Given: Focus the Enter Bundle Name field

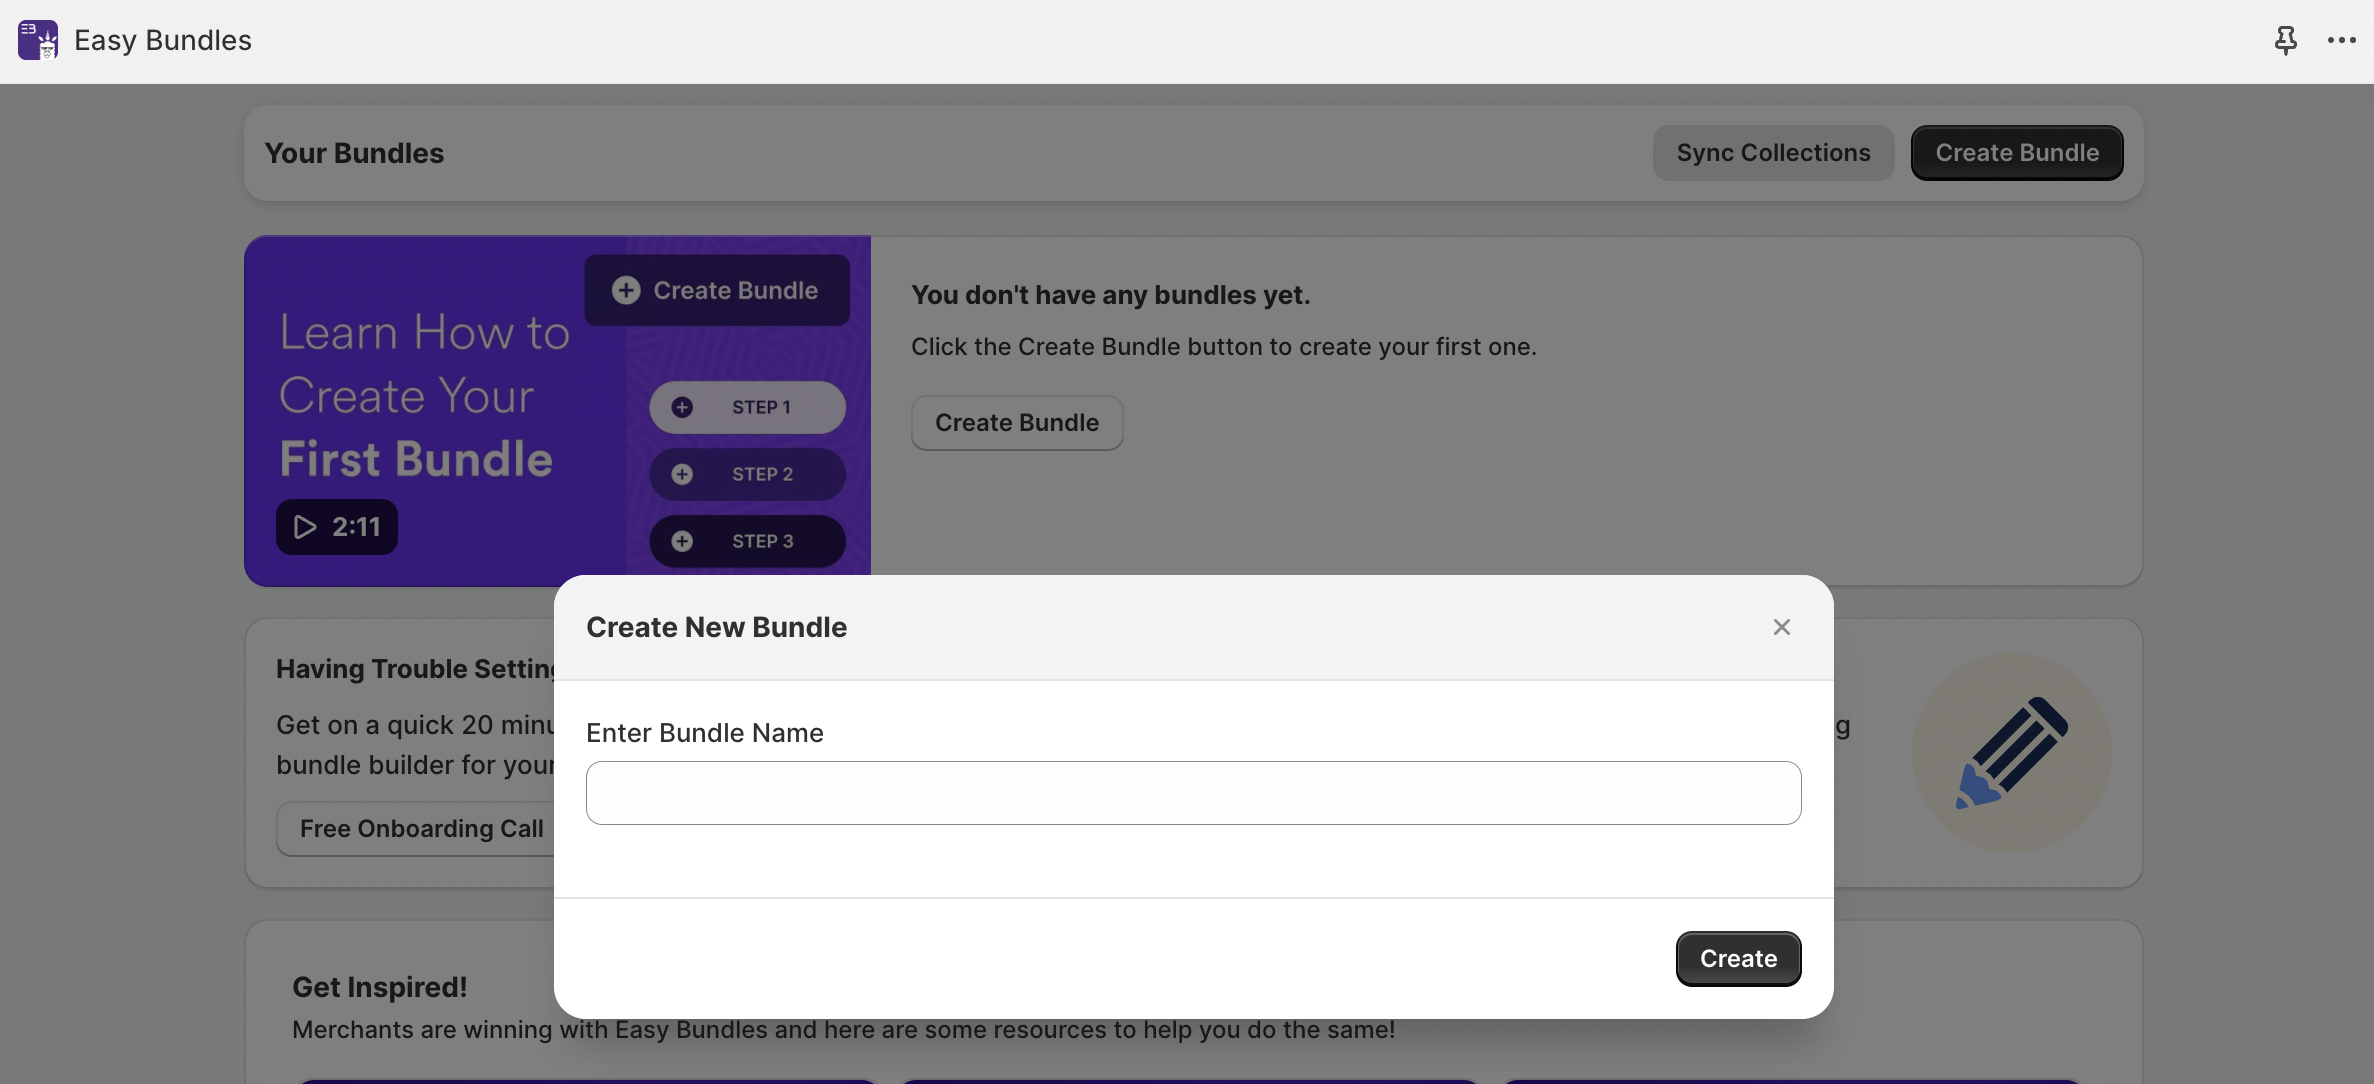Looking at the screenshot, I should pyautogui.click(x=1193, y=793).
